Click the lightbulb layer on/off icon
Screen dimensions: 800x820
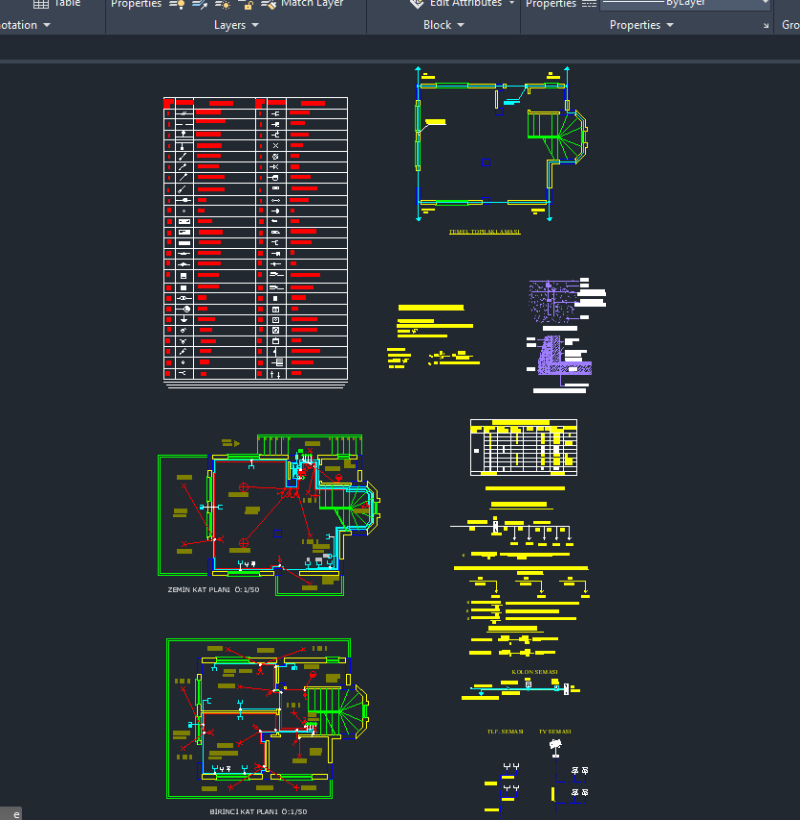(x=176, y=4)
